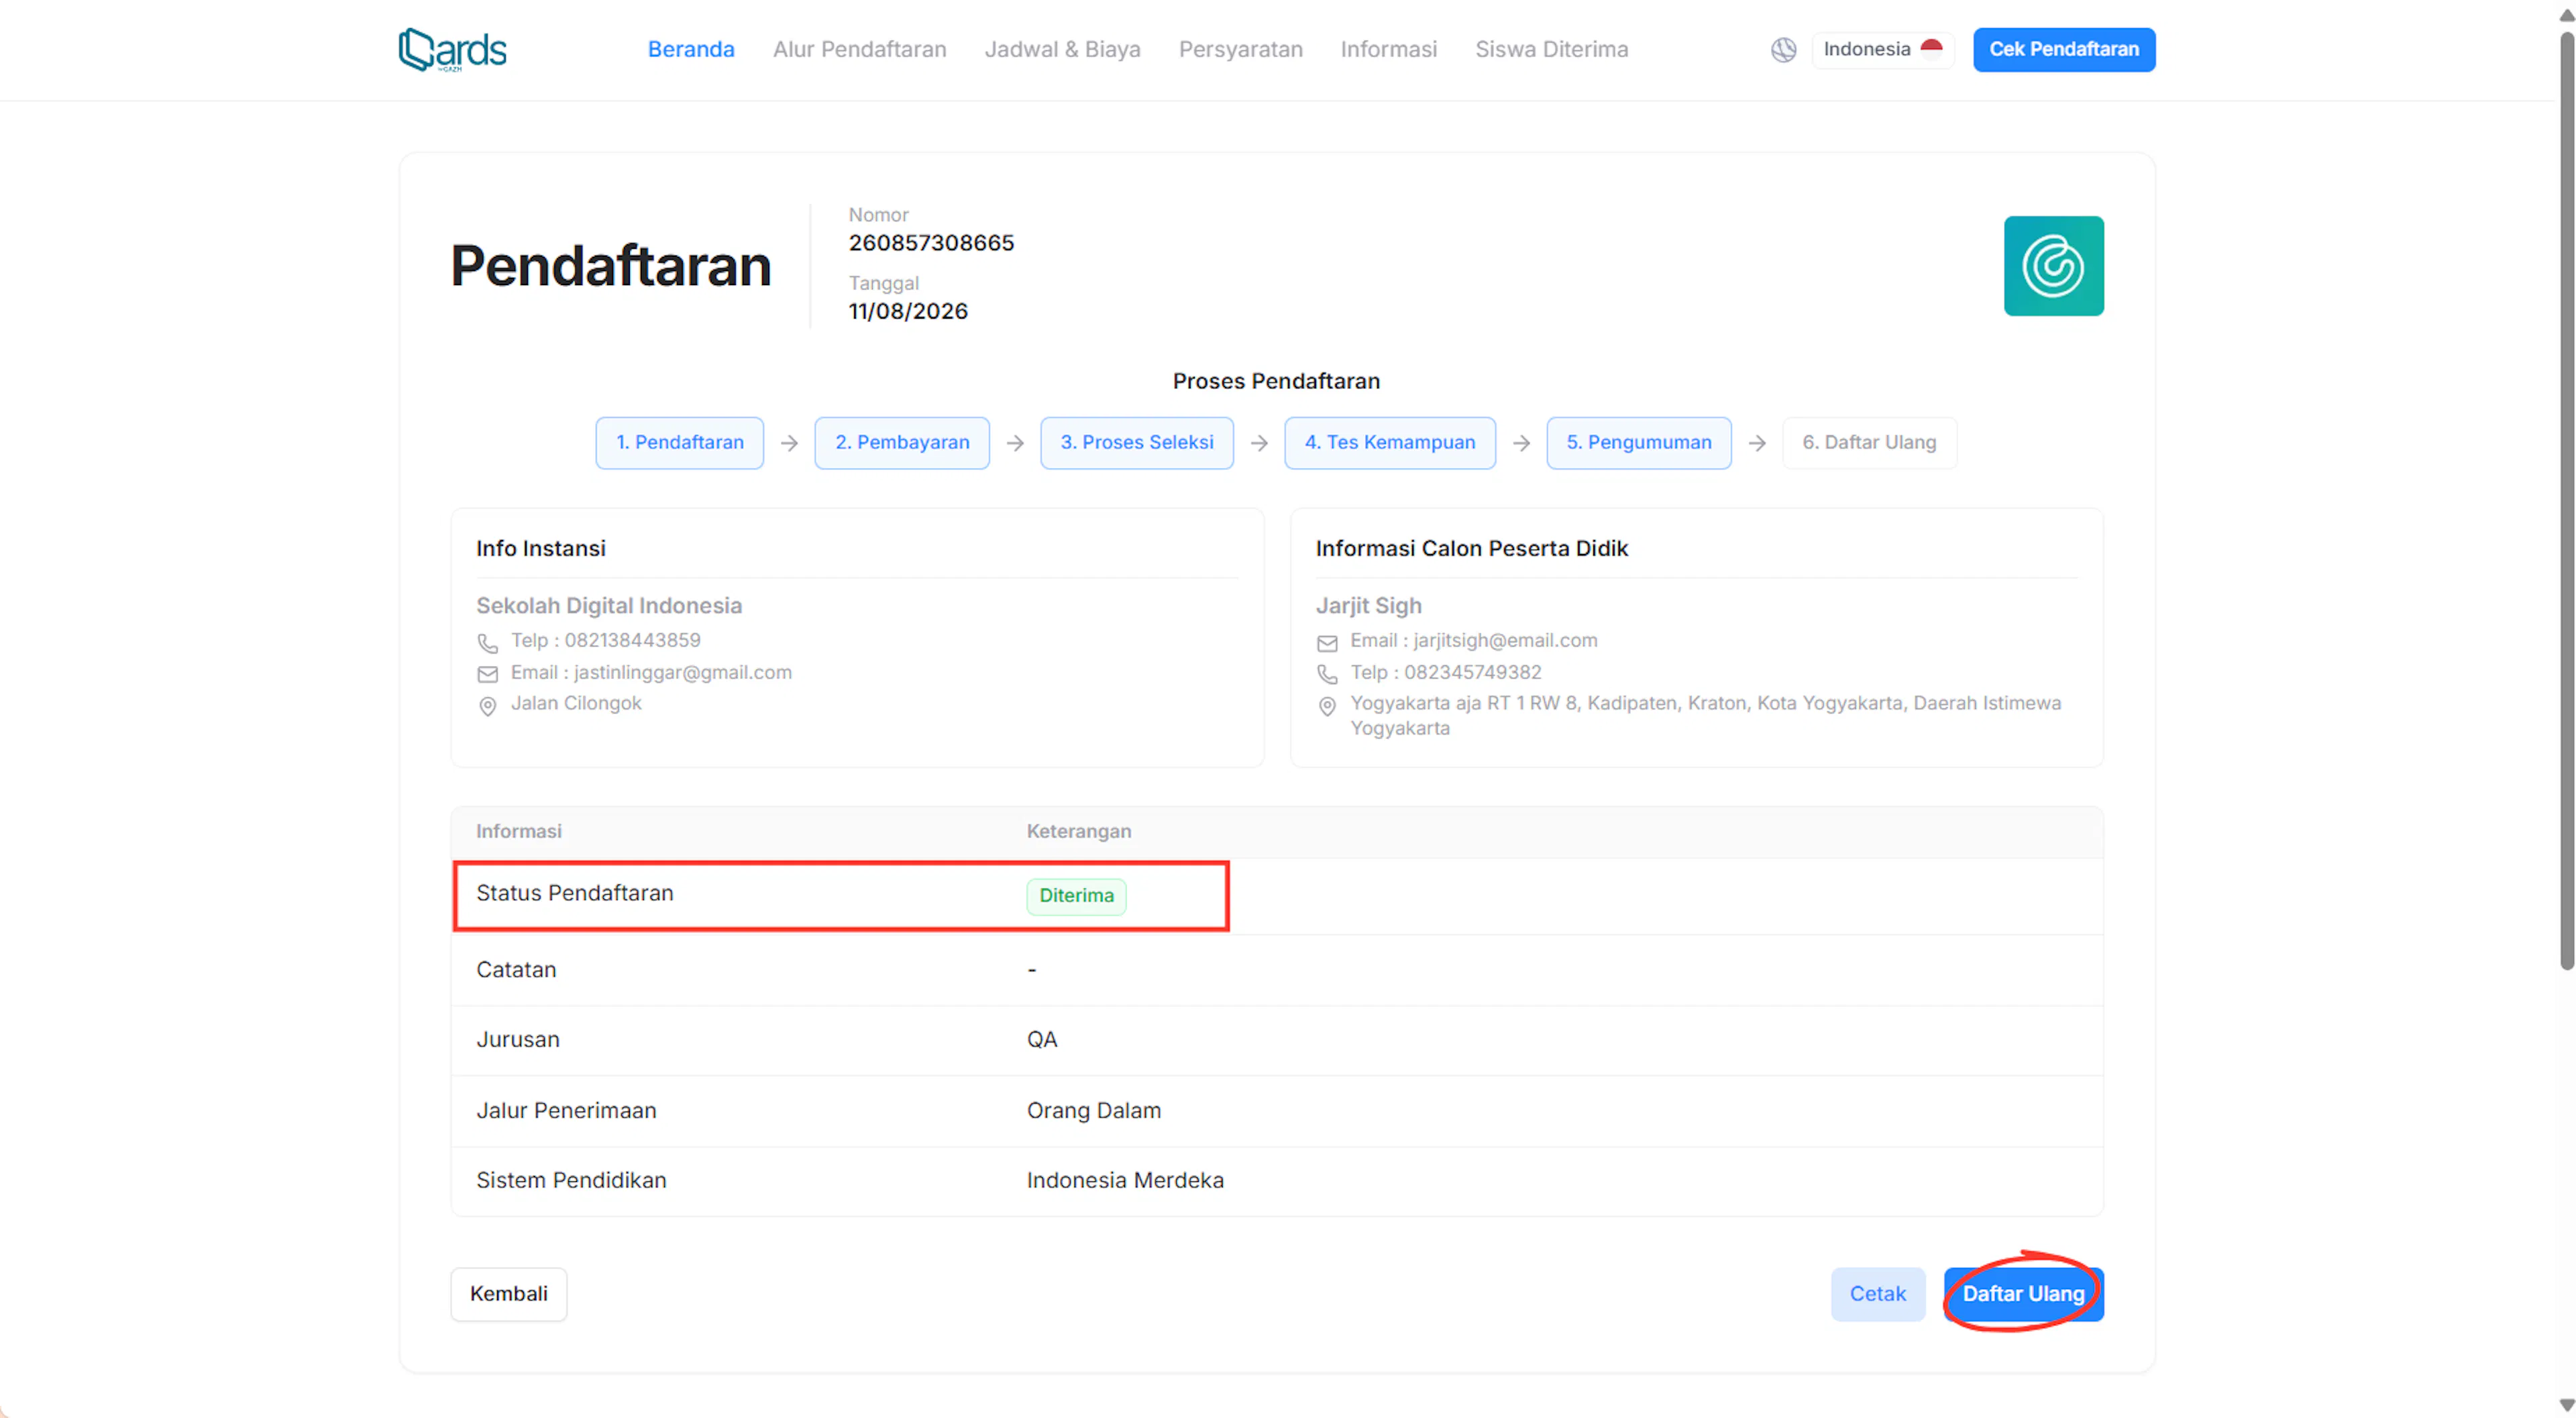Viewport: 2576px width, 1418px height.
Task: Select step 4. Tes Kemampuan
Action: point(1389,442)
